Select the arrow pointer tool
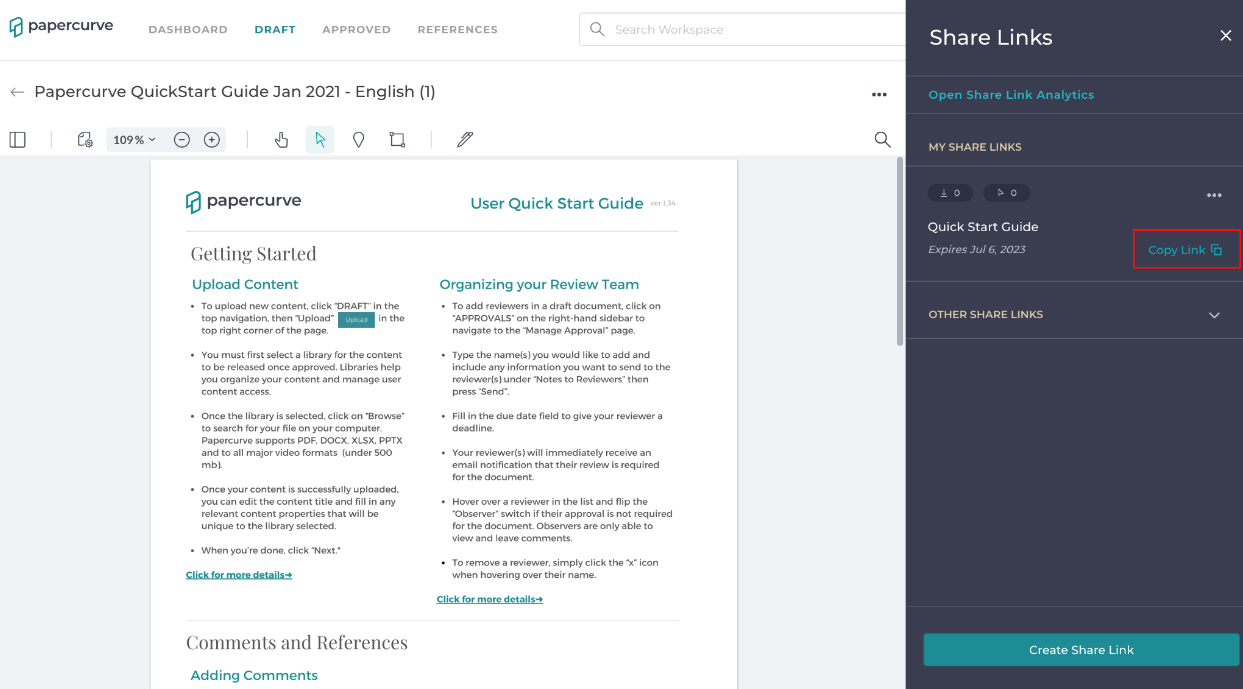 pyautogui.click(x=320, y=140)
